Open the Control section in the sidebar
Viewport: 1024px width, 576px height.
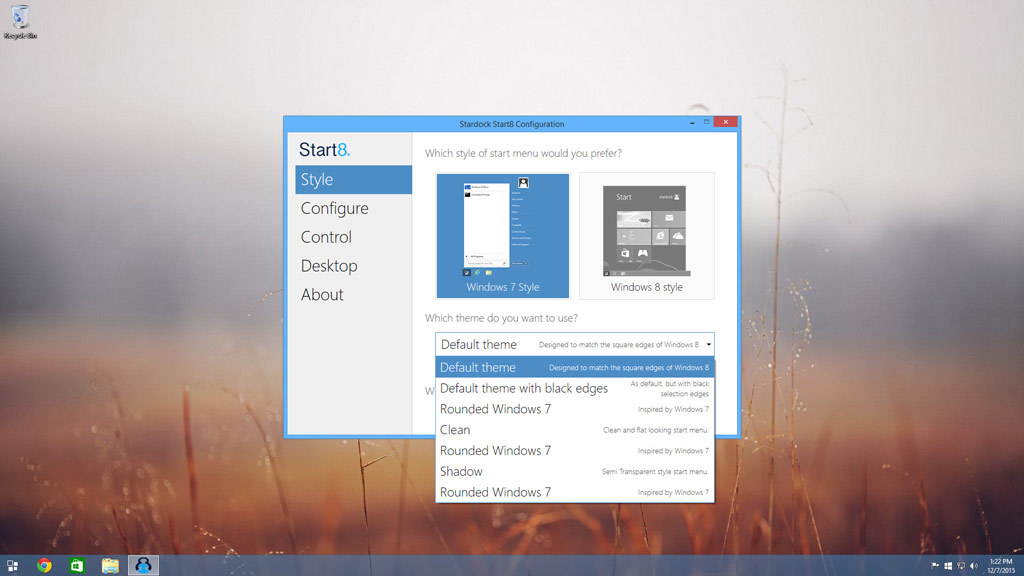(x=327, y=237)
